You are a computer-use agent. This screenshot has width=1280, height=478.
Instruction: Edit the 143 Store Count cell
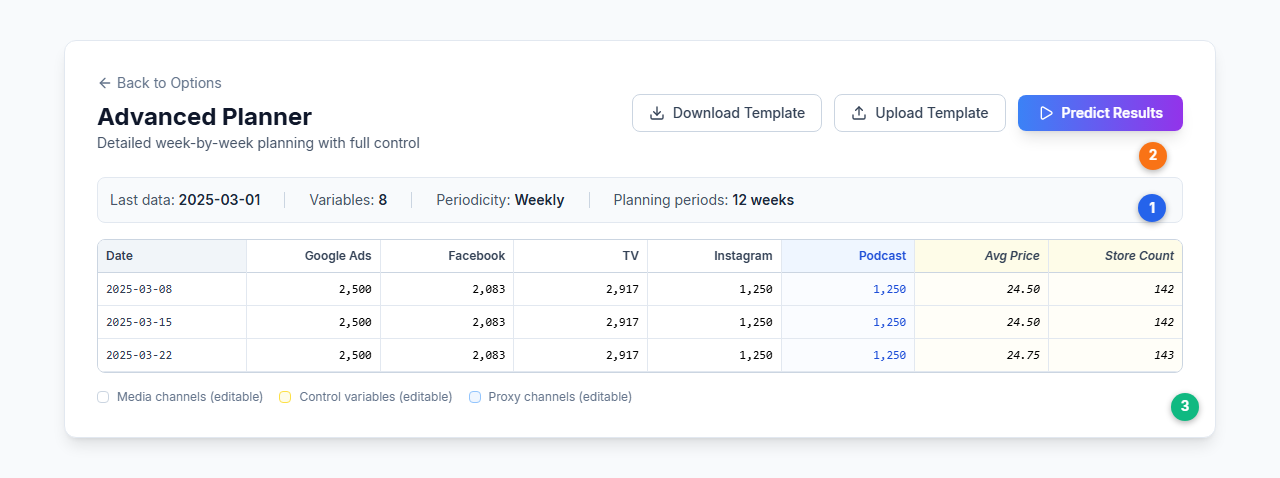point(1115,355)
